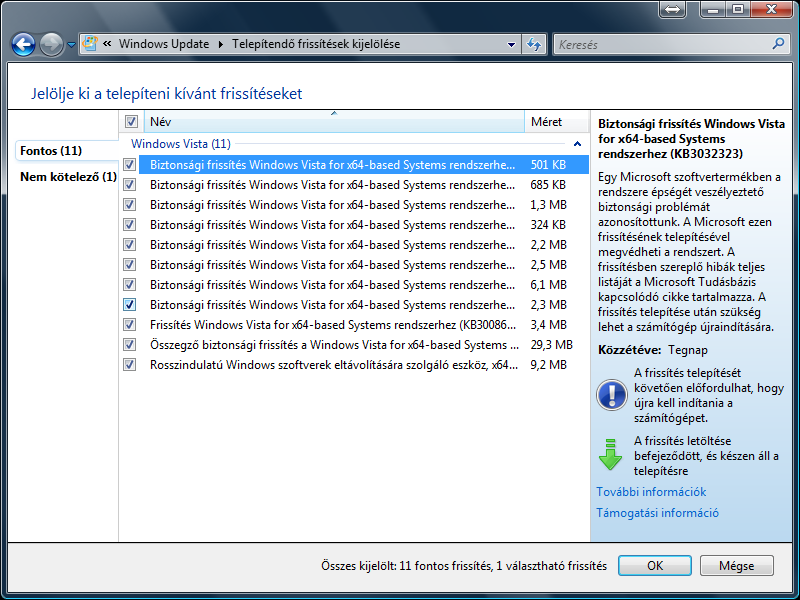The height and width of the screenshot is (600, 800).
Task: Click the greyed Forward arrow button
Action: coord(52,44)
